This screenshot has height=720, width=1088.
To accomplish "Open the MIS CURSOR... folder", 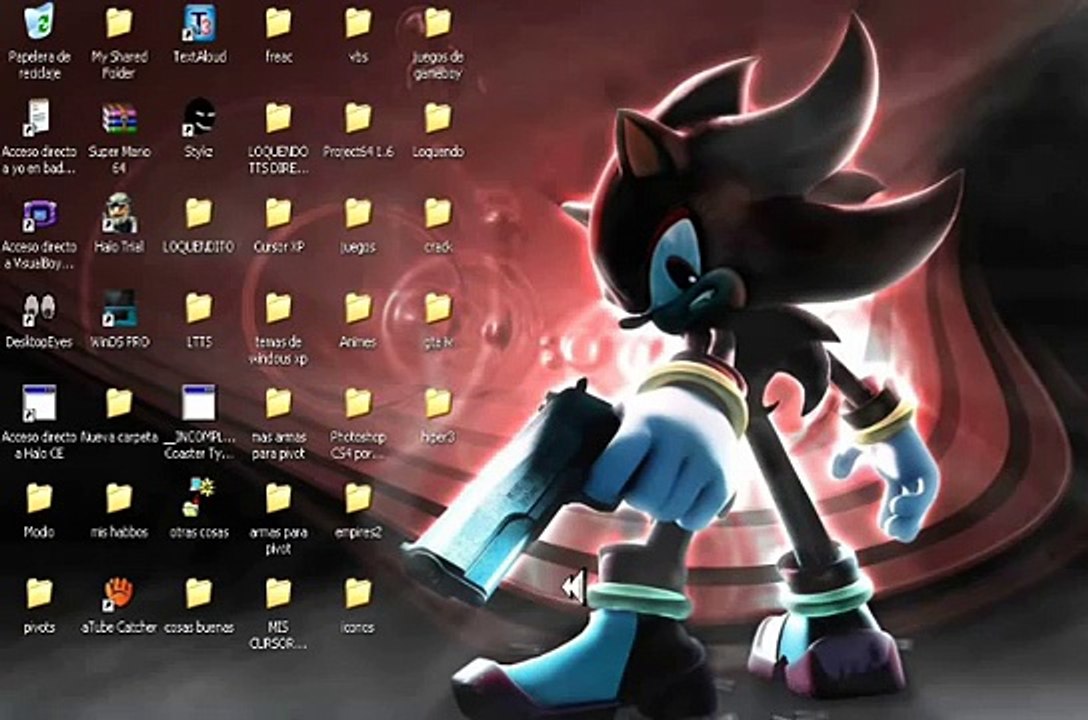I will pos(278,592).
